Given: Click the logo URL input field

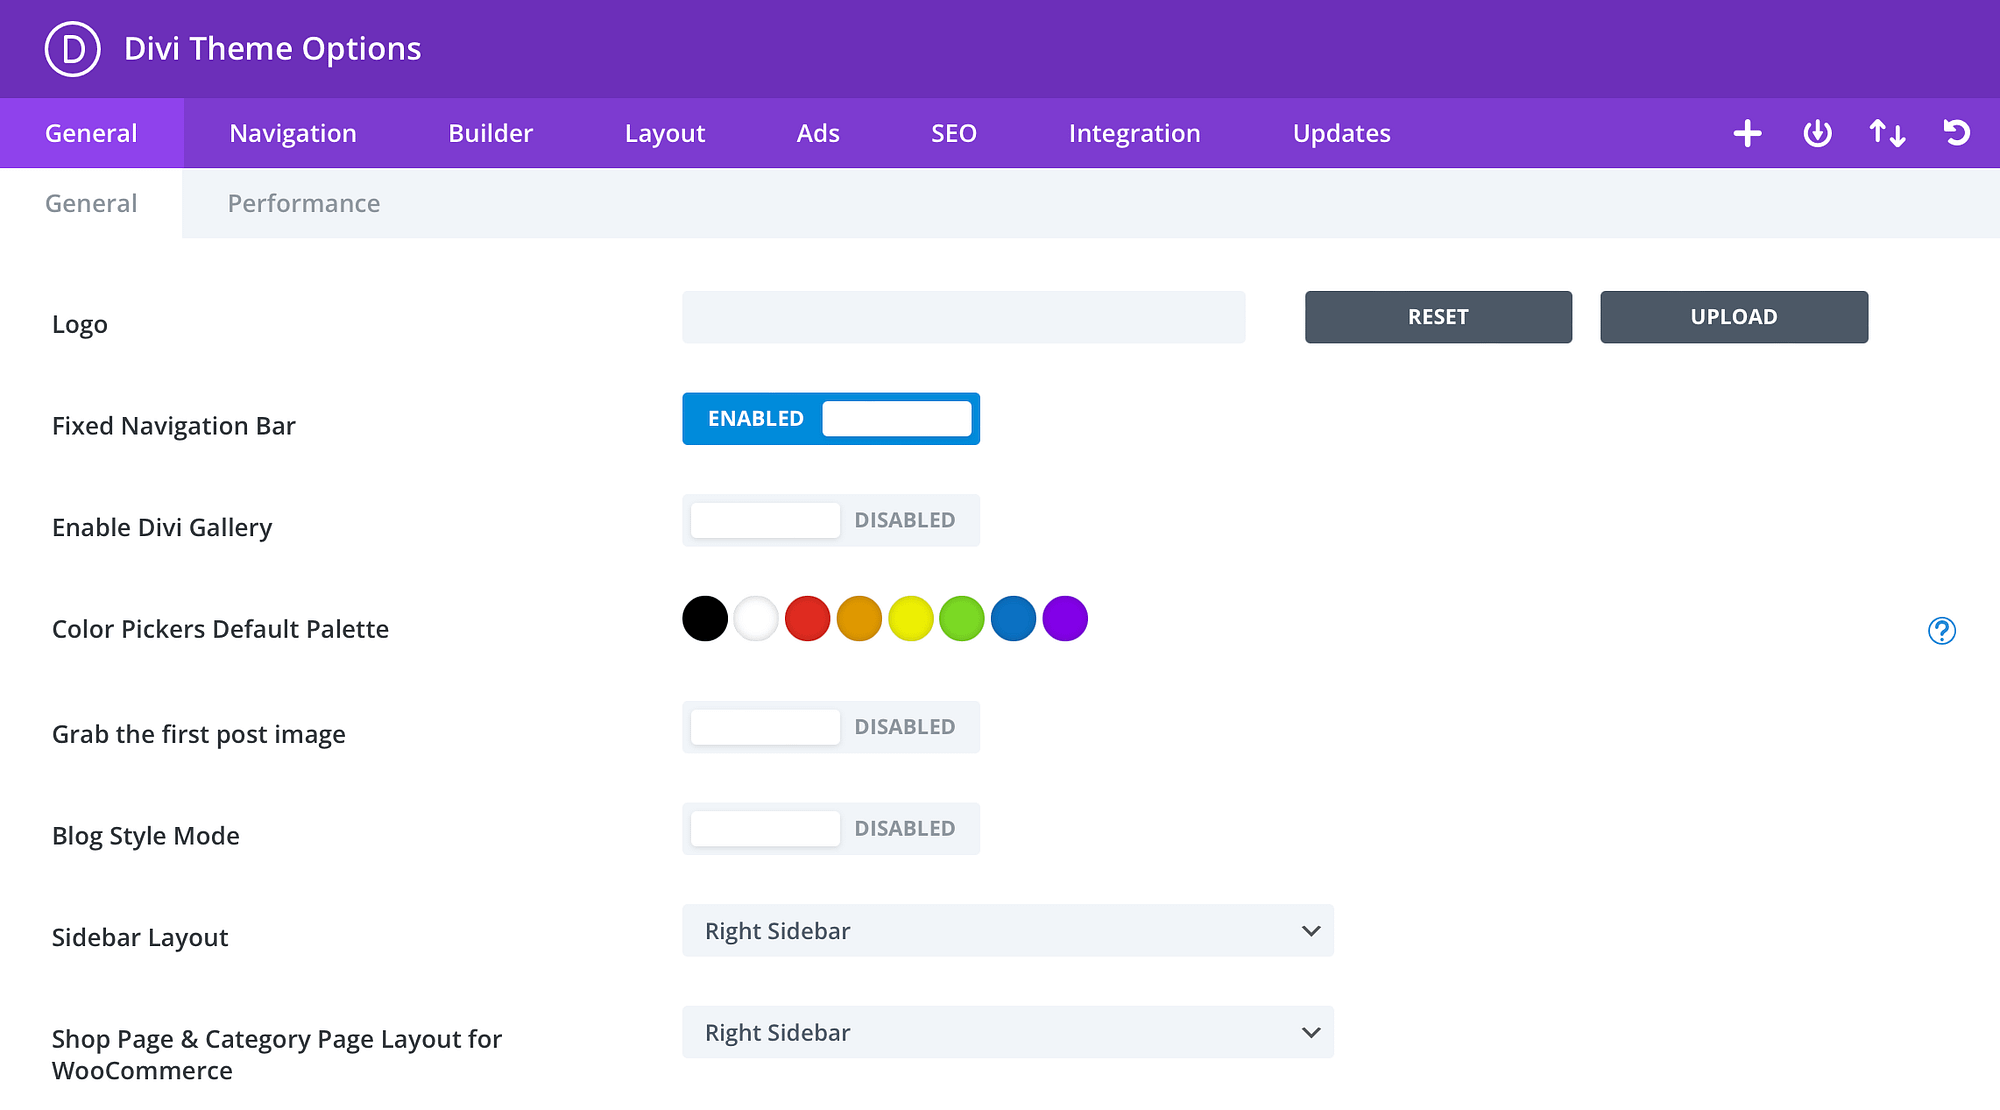Looking at the screenshot, I should click(965, 317).
